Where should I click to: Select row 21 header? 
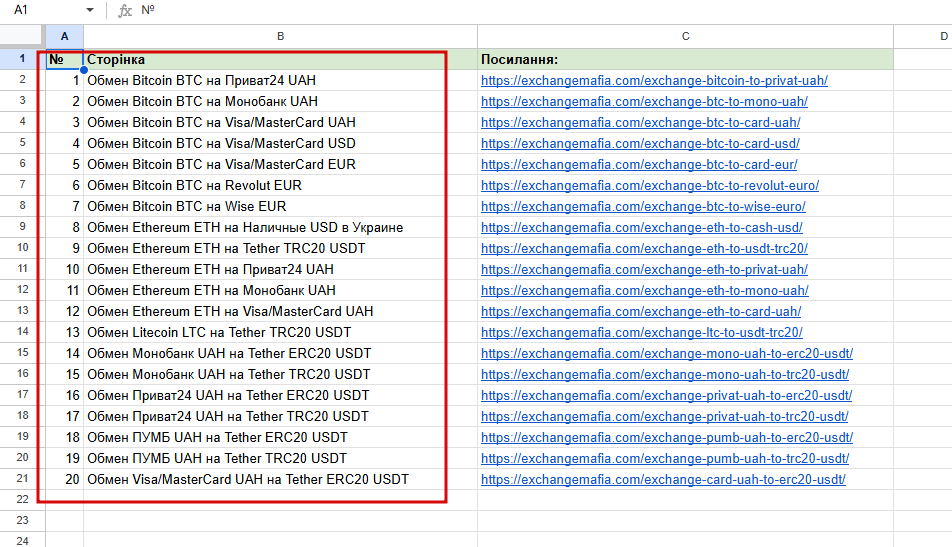[x=22, y=478]
